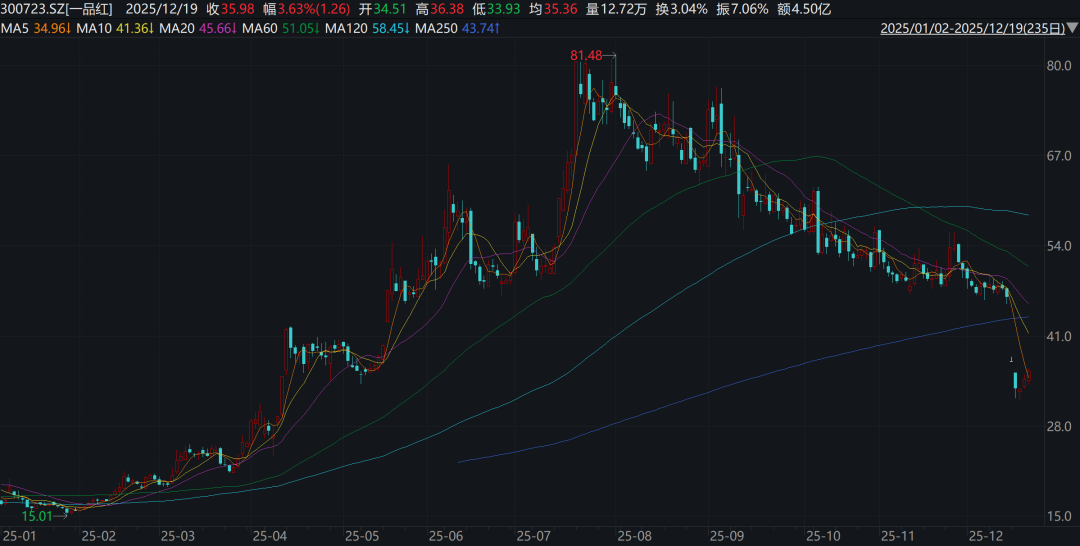1080x546 pixels.
Task: Open the date range dropdown triangle
Action: click(x=1071, y=29)
